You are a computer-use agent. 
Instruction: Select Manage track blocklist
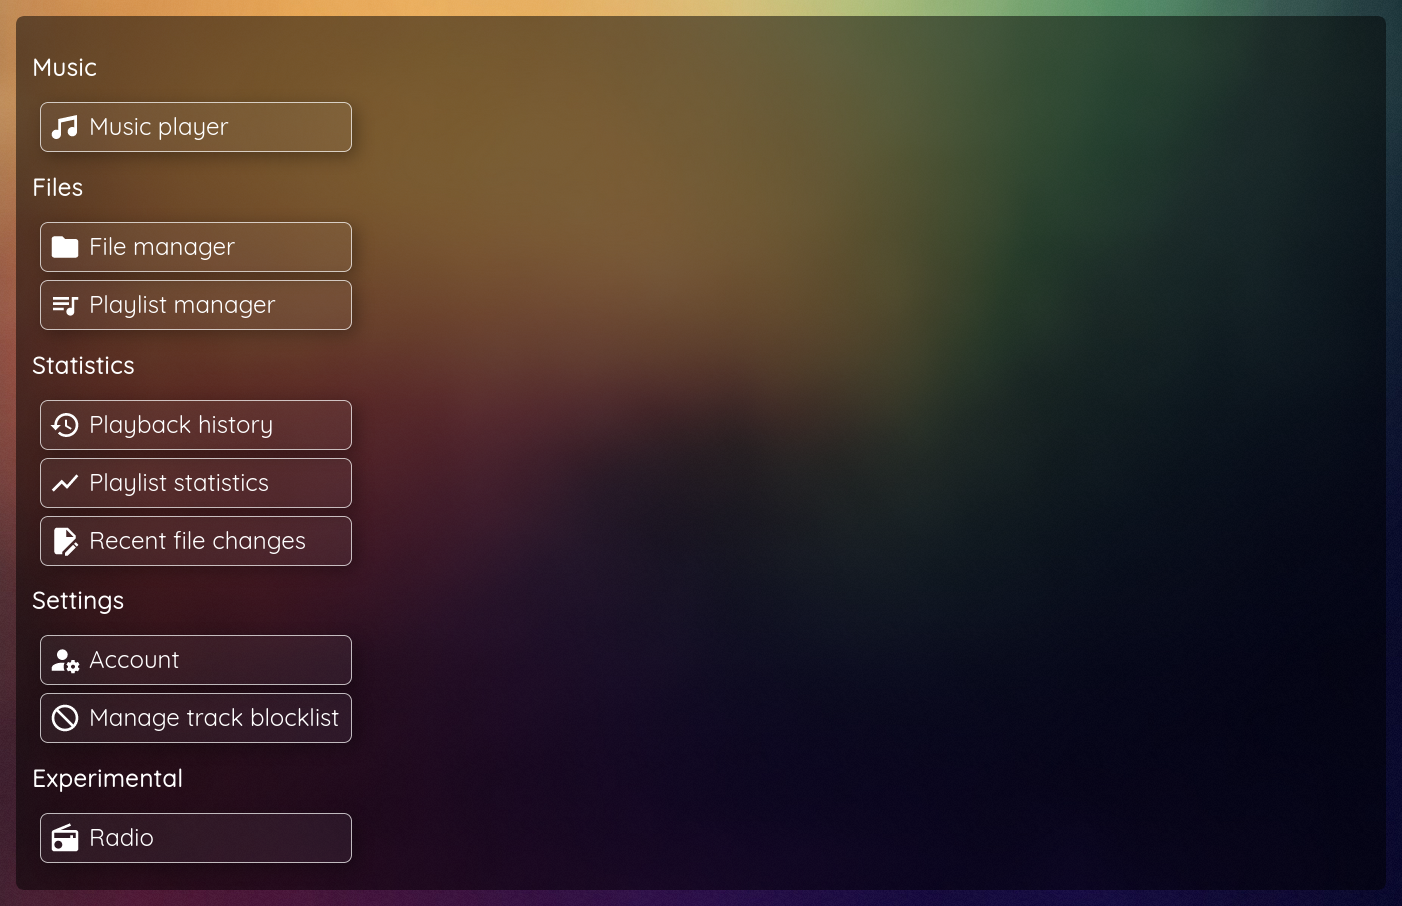click(196, 718)
